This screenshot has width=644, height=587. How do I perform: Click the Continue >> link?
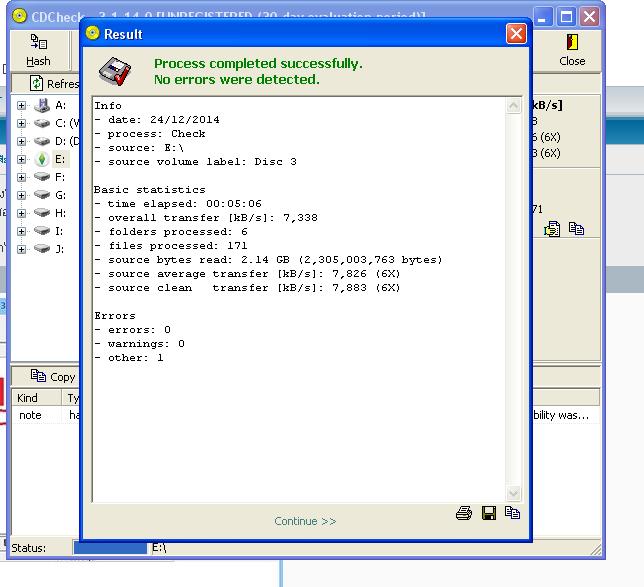click(305, 521)
